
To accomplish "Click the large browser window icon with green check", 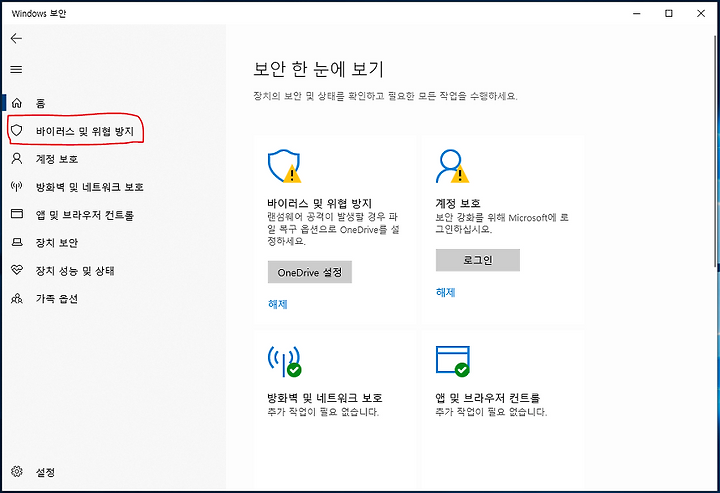I will 452,361.
